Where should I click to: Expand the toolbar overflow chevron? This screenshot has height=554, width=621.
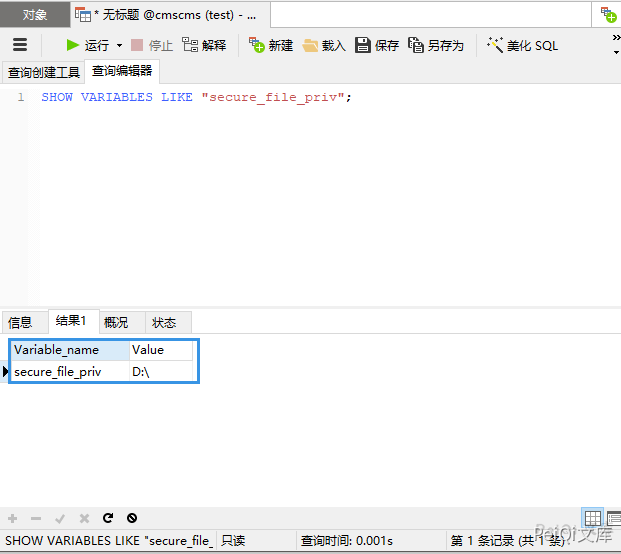pyautogui.click(x=616, y=38)
